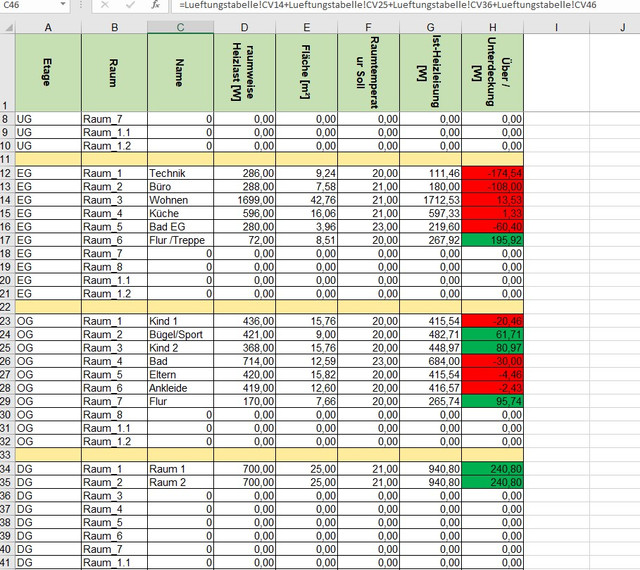This screenshot has width=640, height=570.
Task: Open the Insert Function fx icon
Action: point(156,5)
